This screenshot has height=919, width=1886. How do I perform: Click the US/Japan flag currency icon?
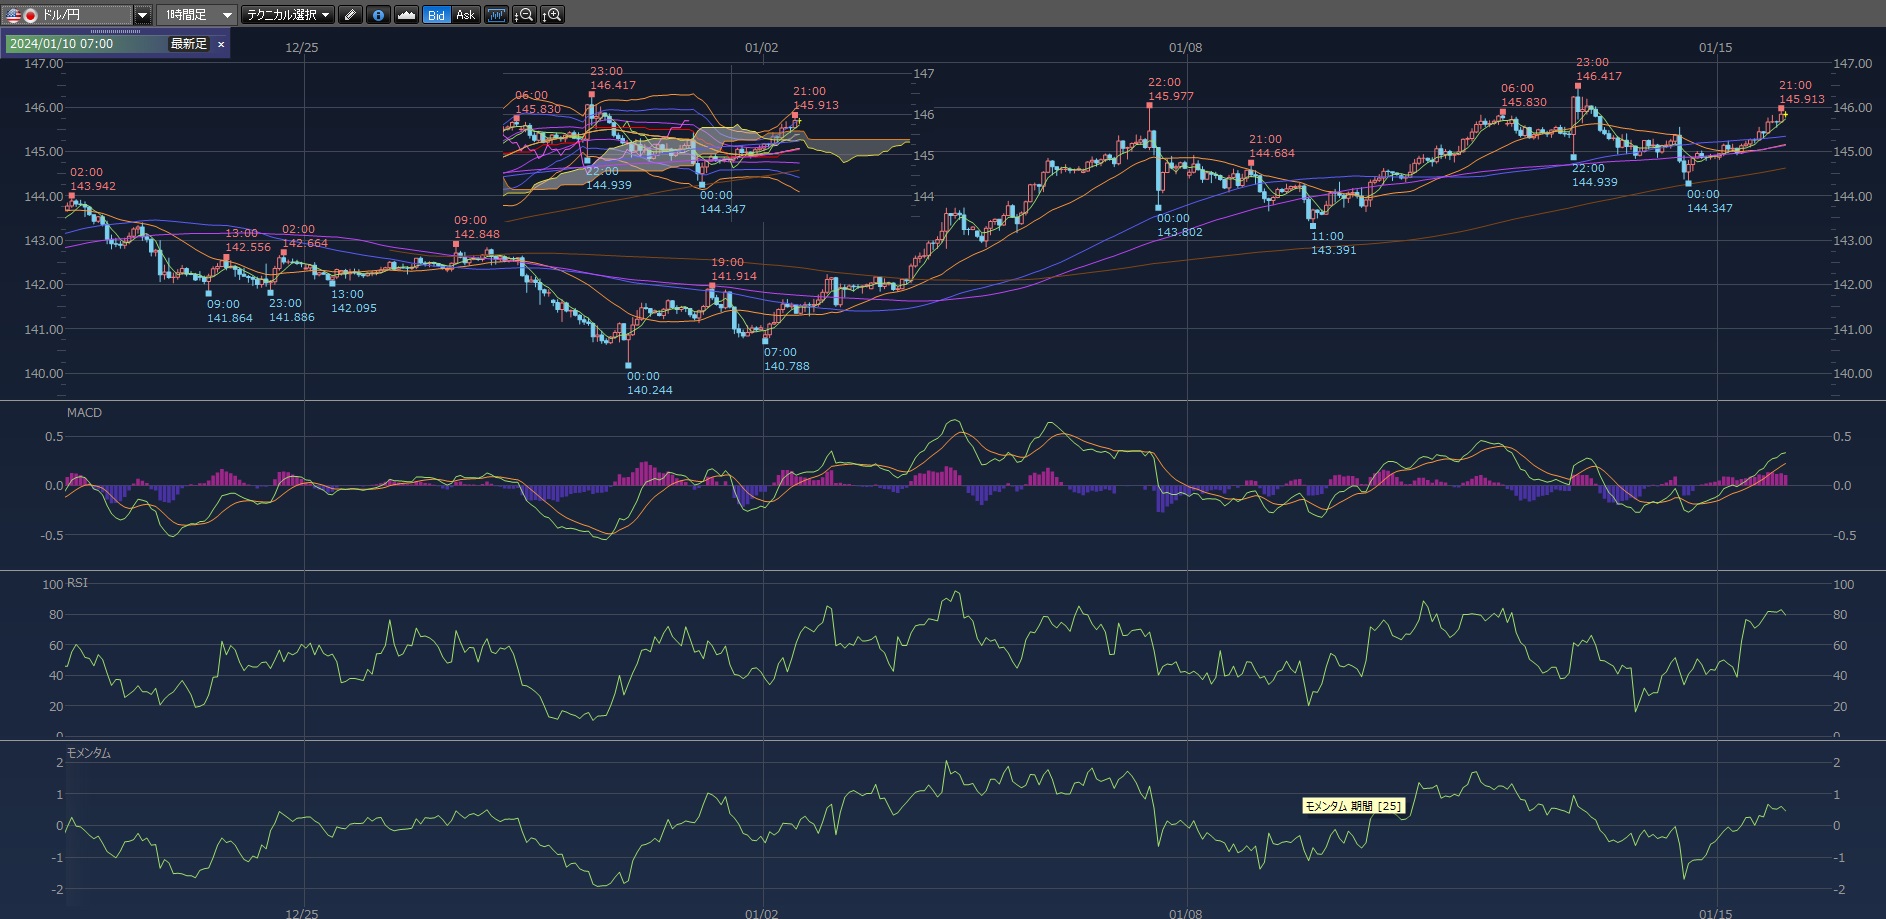coord(22,15)
